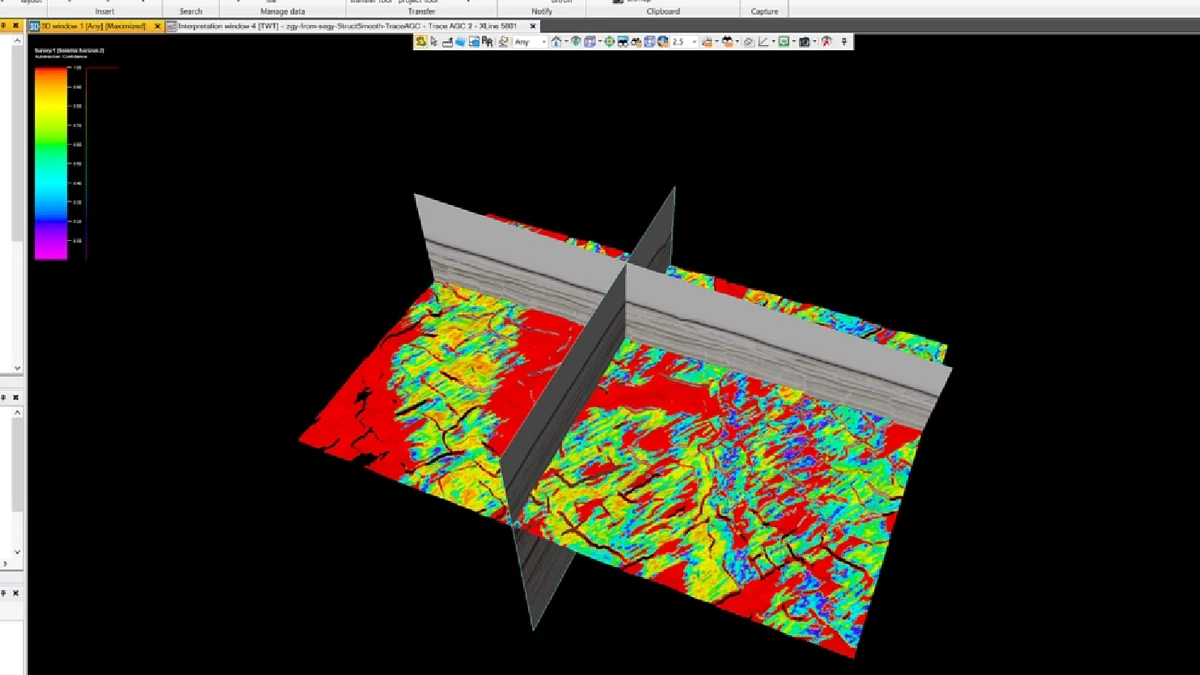Viewport: 1200px width, 675px height.
Task: Expand the arrow left of the eraser icon
Action: (737, 42)
